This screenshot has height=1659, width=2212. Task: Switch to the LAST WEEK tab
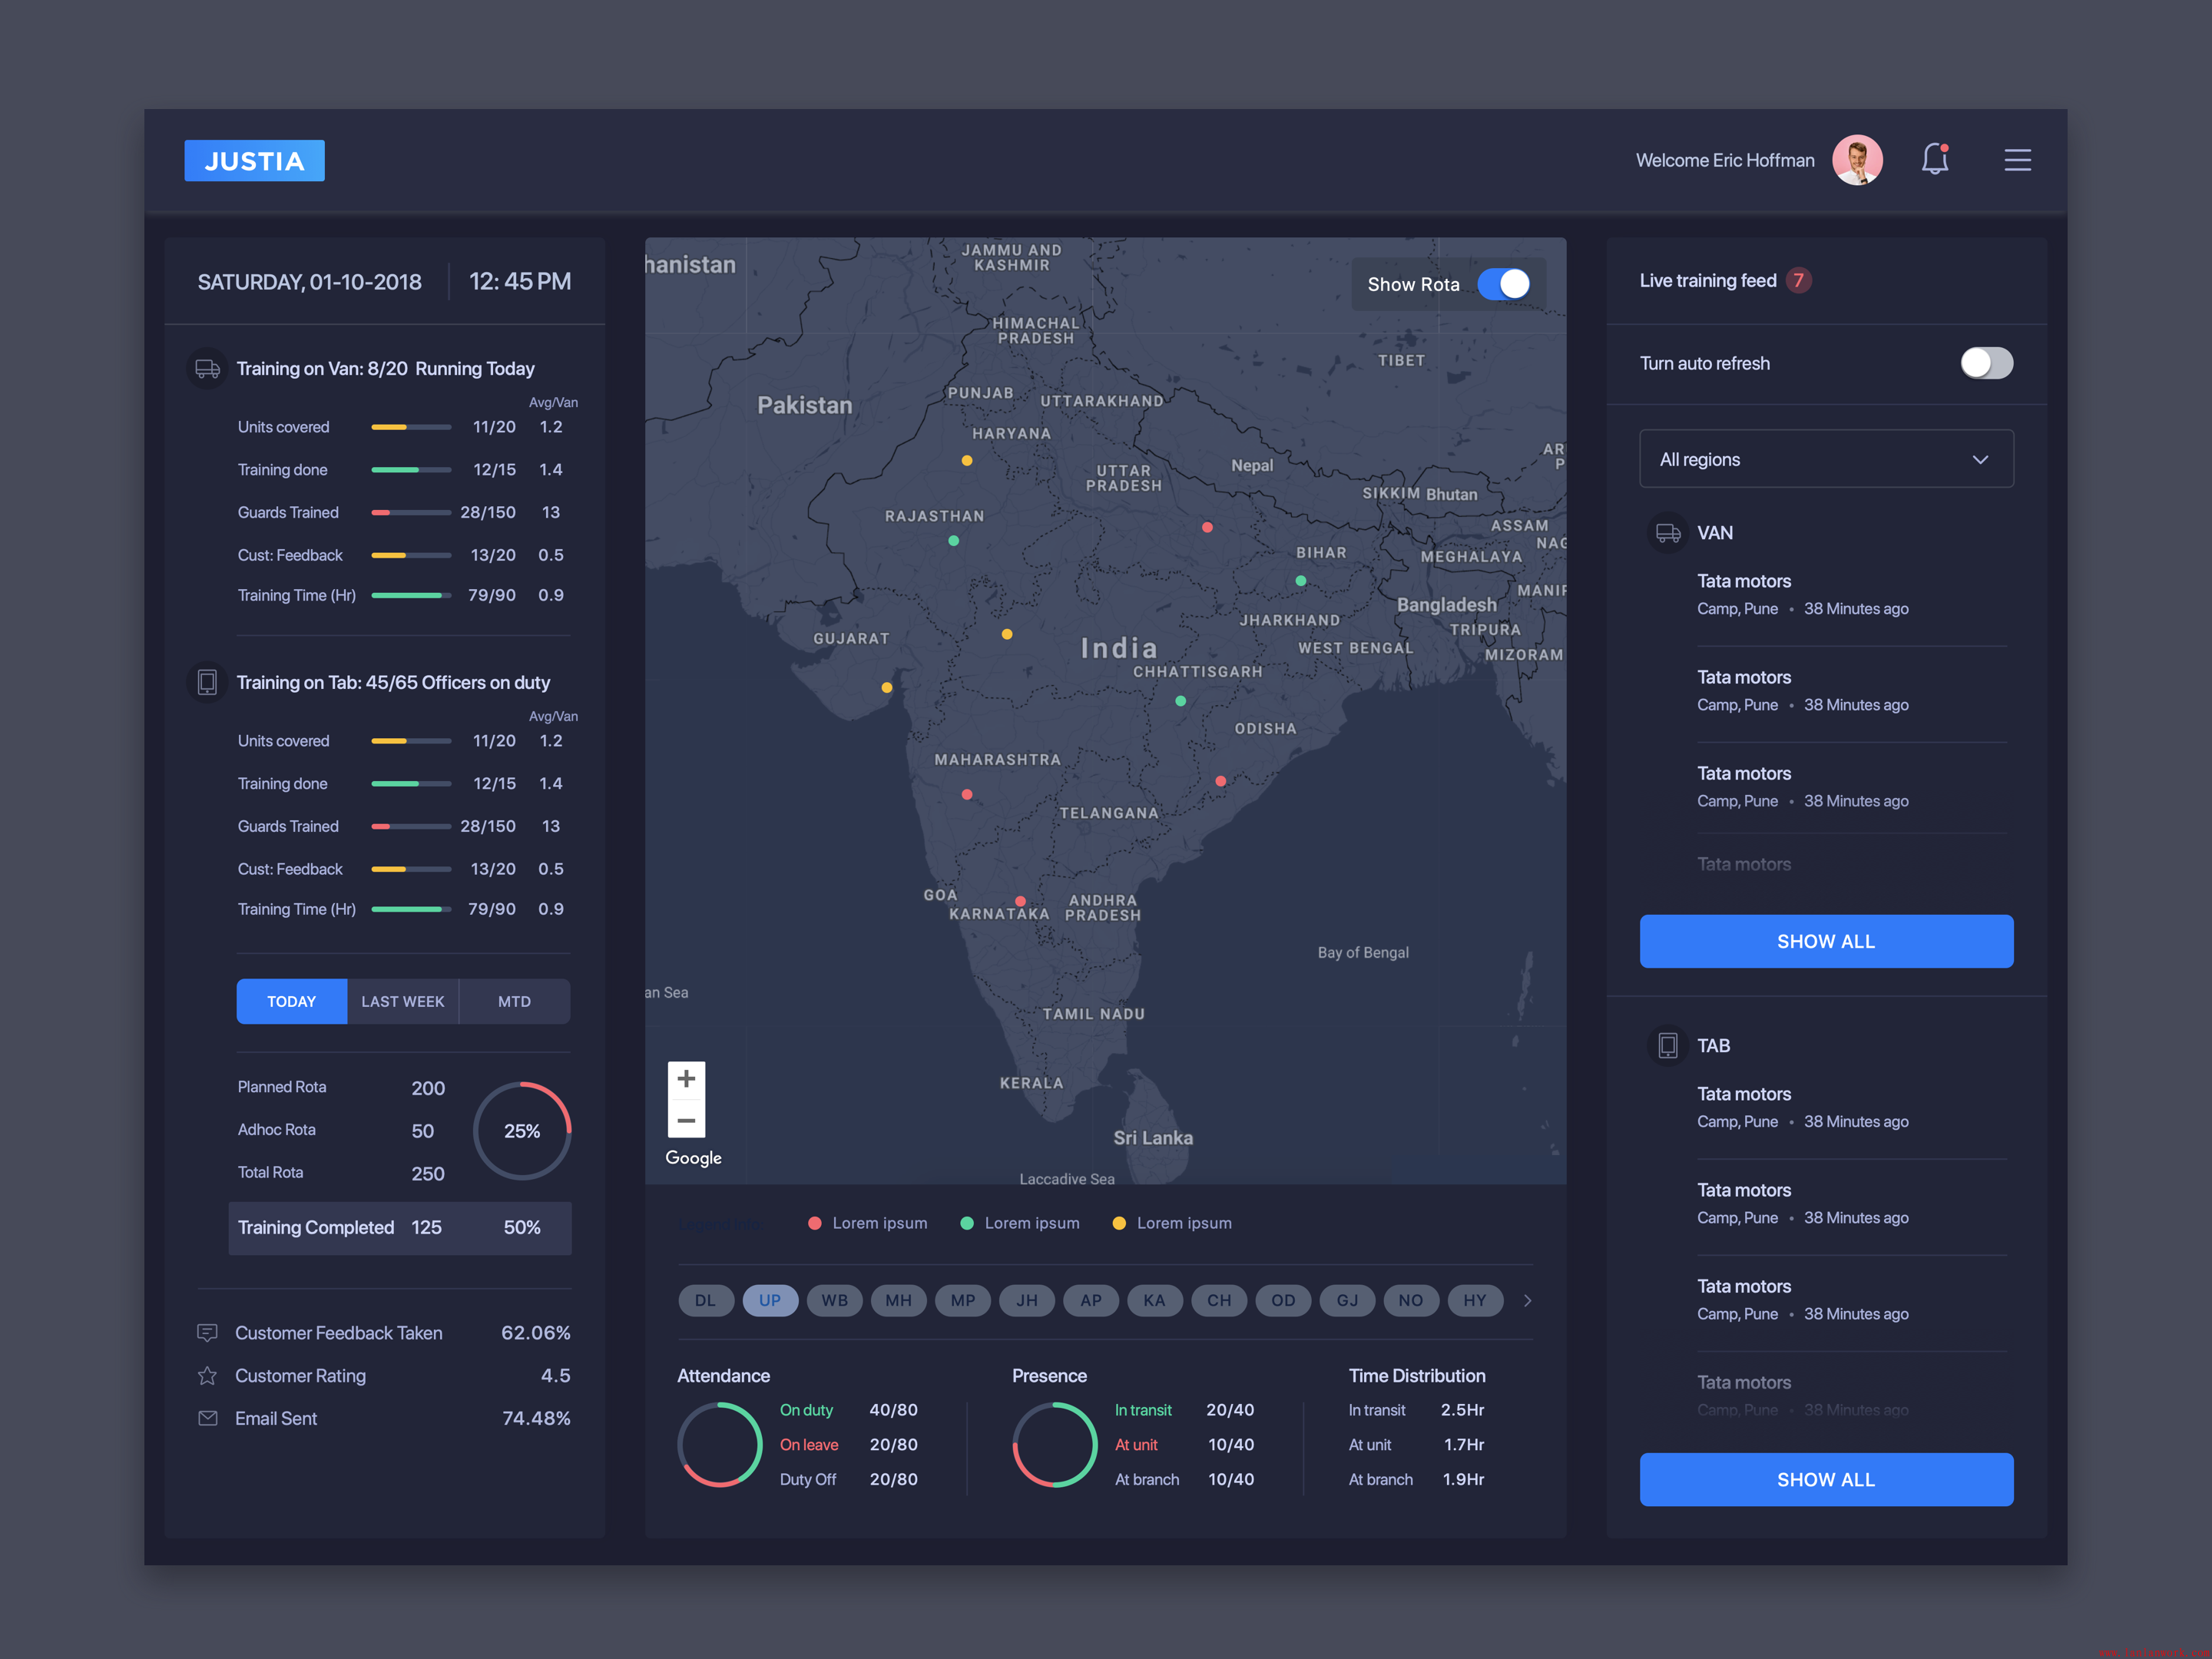pyautogui.click(x=402, y=1001)
